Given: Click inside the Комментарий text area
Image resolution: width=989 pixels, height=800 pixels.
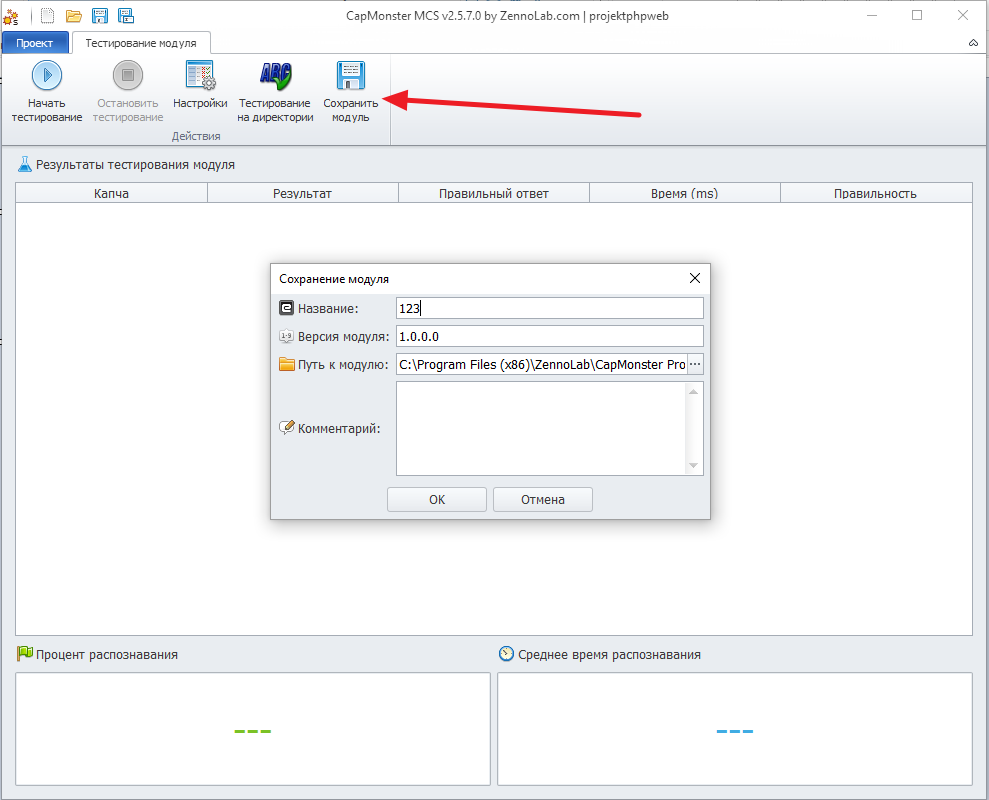Looking at the screenshot, I should pos(541,428).
